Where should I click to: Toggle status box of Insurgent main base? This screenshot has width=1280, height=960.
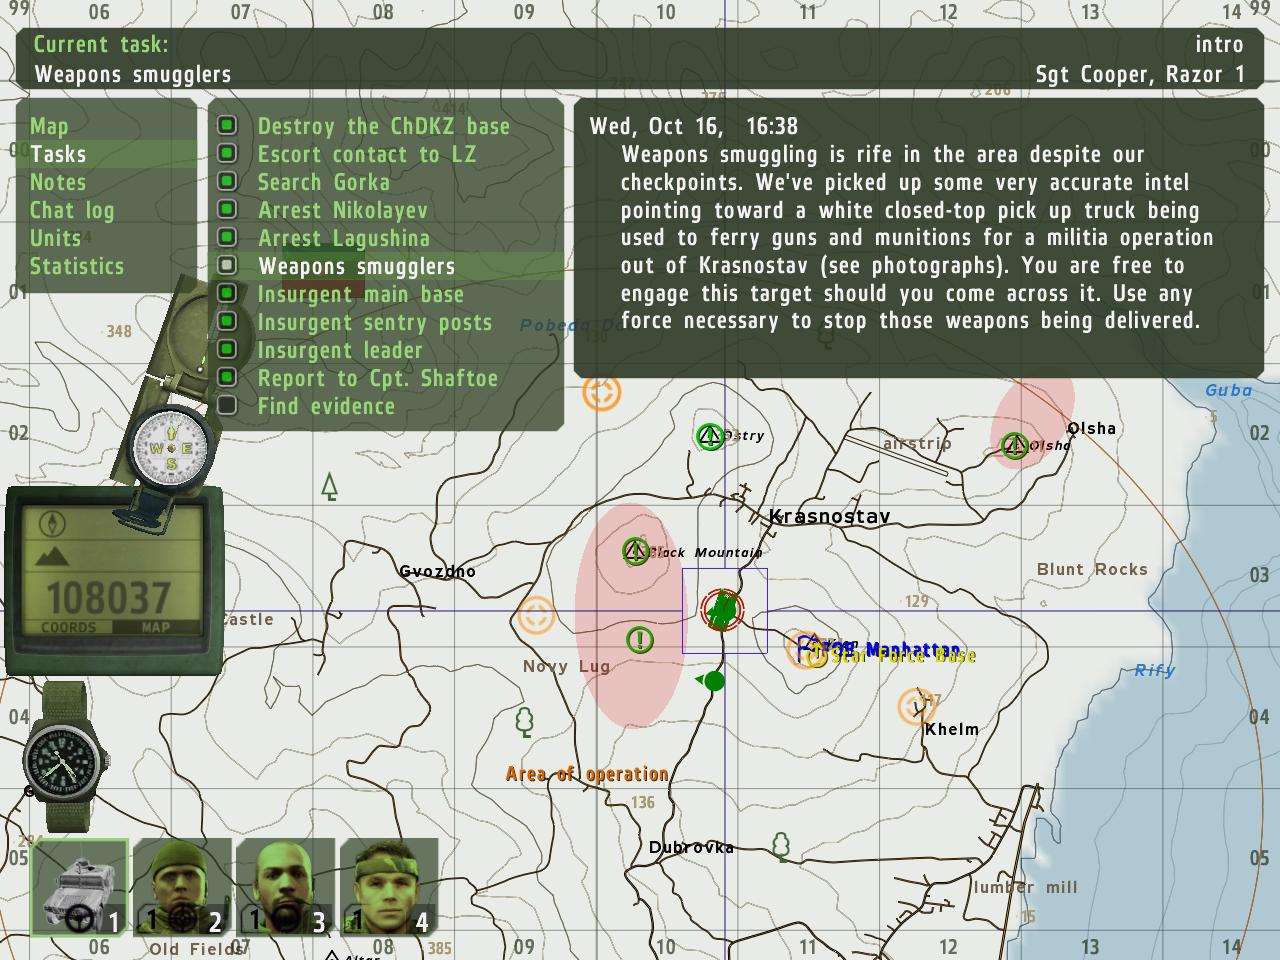(x=227, y=293)
